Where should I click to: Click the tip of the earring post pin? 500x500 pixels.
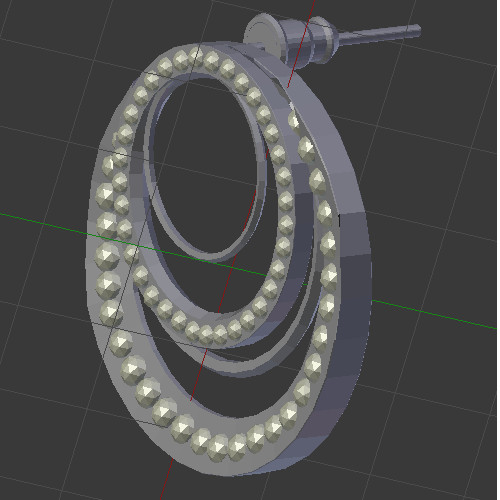418,30
